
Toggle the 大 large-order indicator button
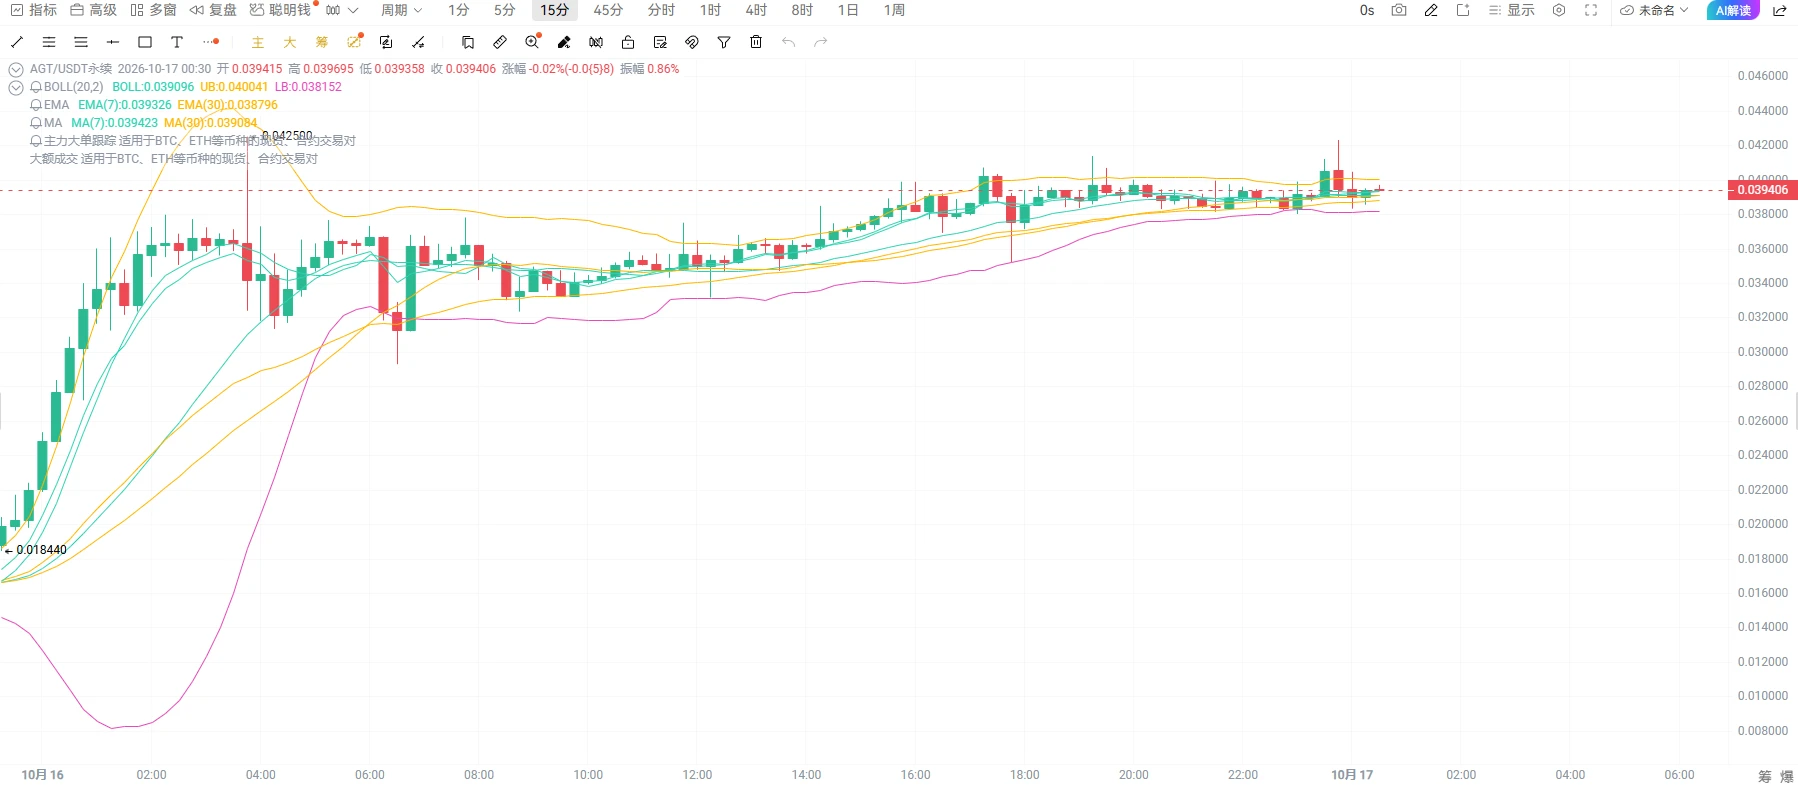point(290,42)
